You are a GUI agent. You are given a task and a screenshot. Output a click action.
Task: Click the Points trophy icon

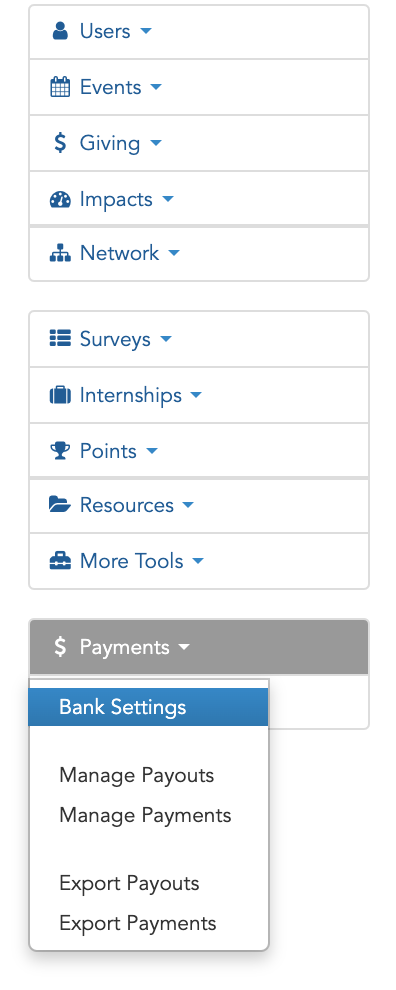tap(60, 451)
